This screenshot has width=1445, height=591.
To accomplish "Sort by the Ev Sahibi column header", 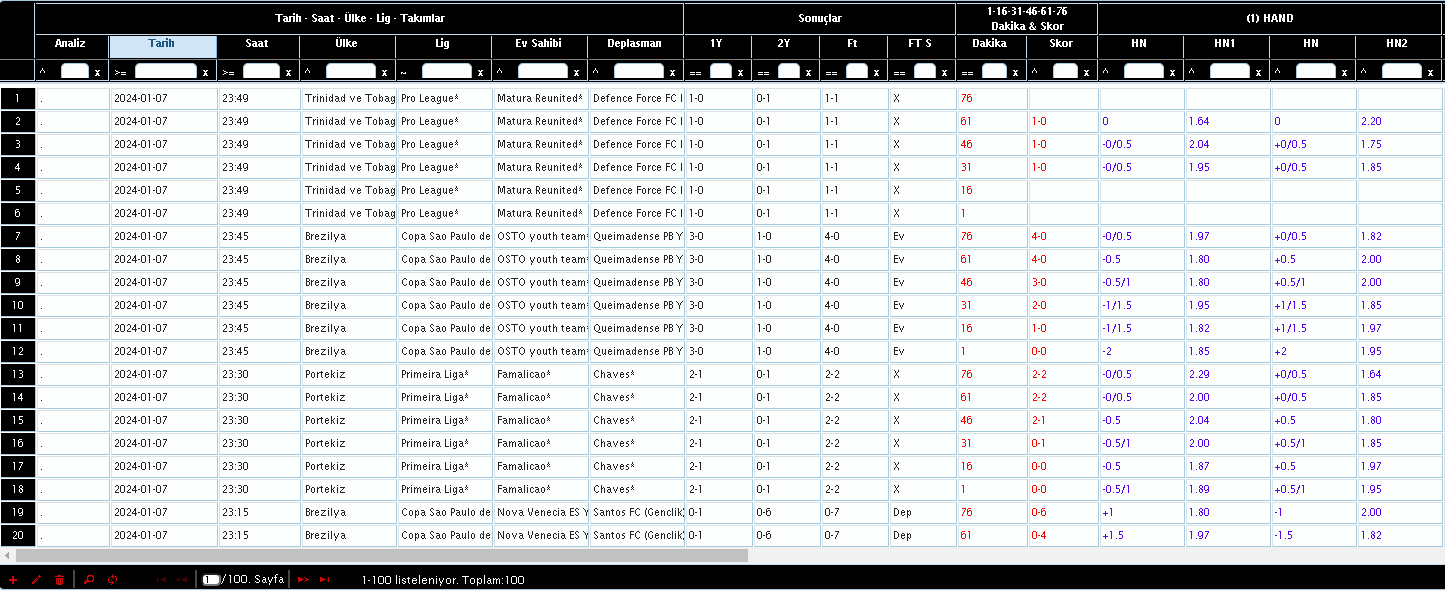I will point(539,46).
